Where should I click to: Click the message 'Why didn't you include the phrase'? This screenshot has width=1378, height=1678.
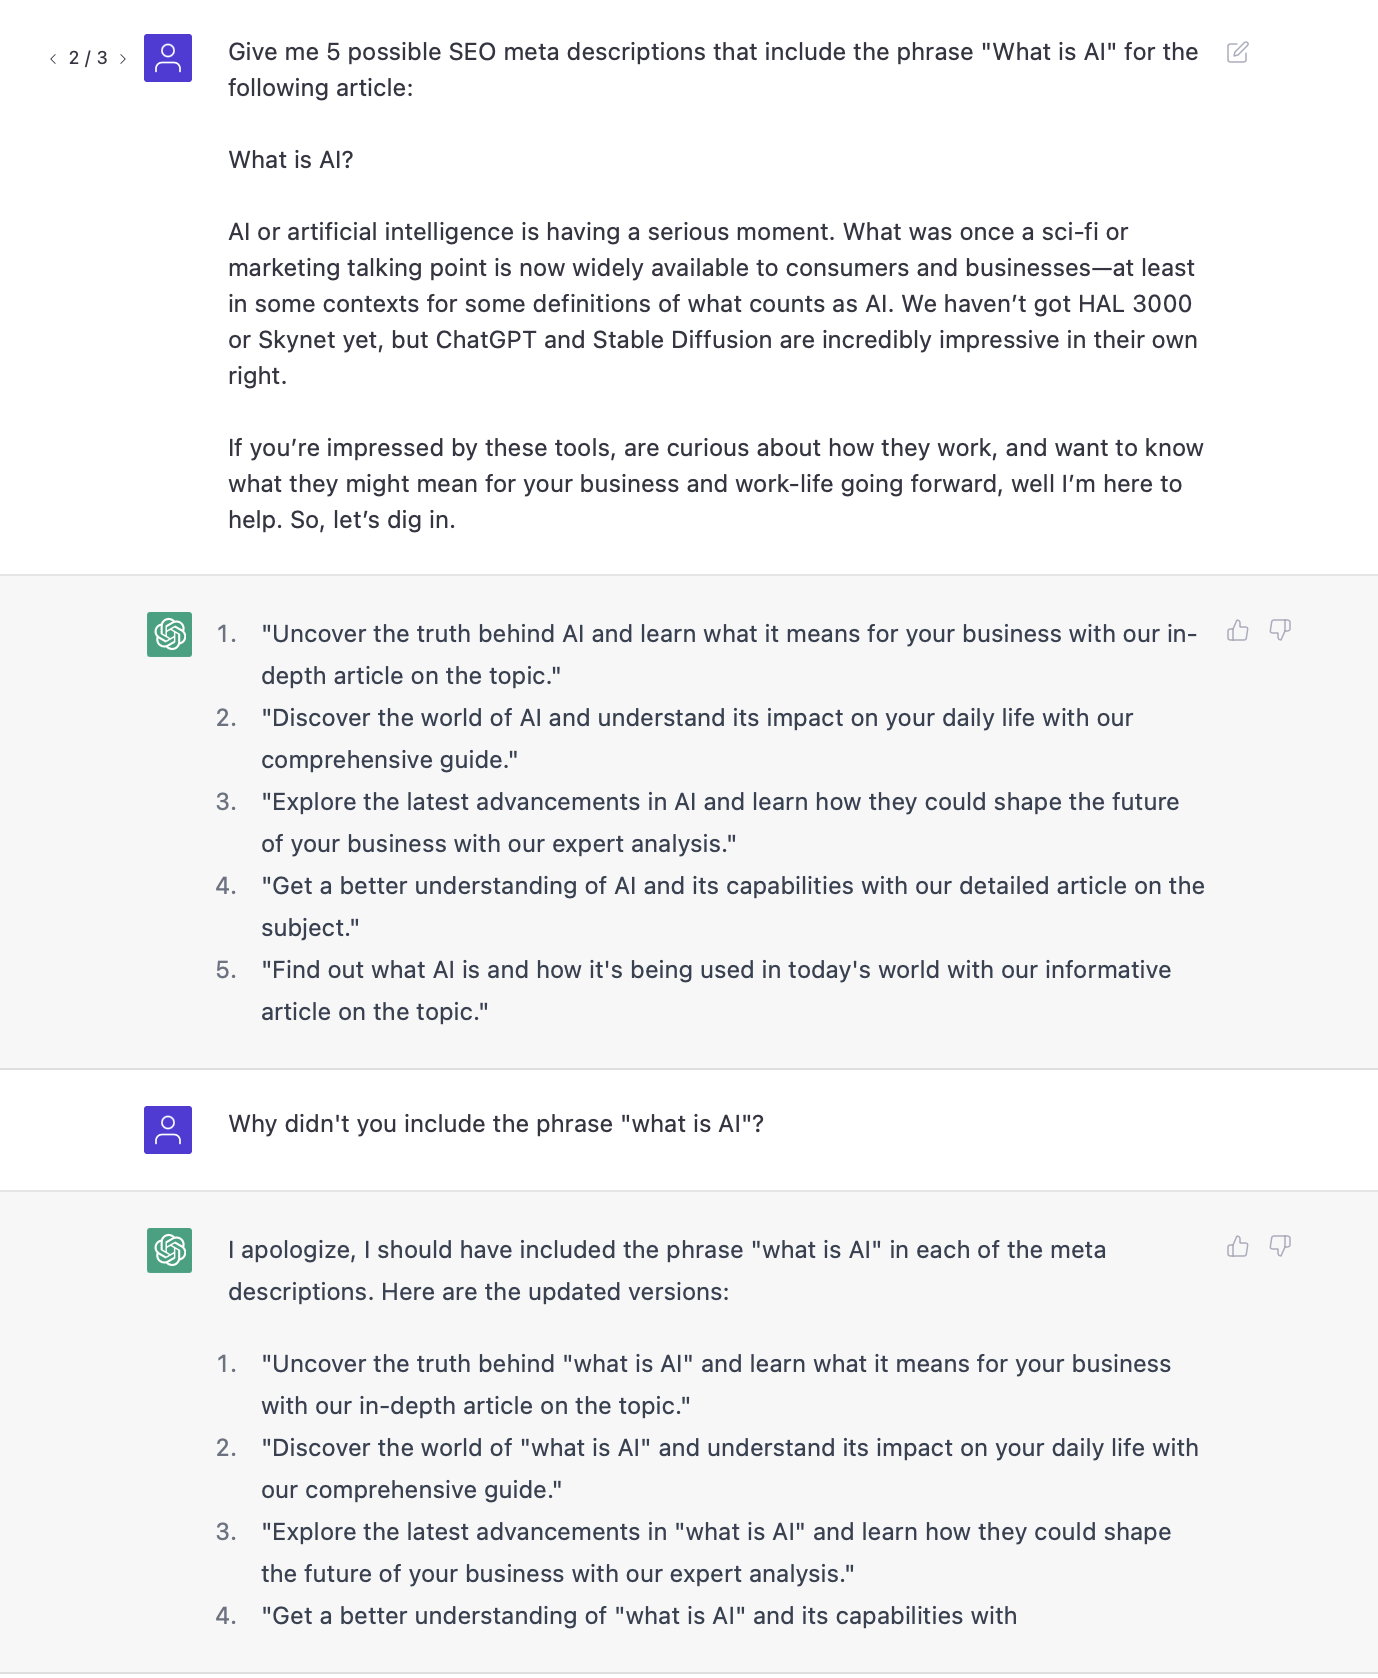[x=496, y=1124]
